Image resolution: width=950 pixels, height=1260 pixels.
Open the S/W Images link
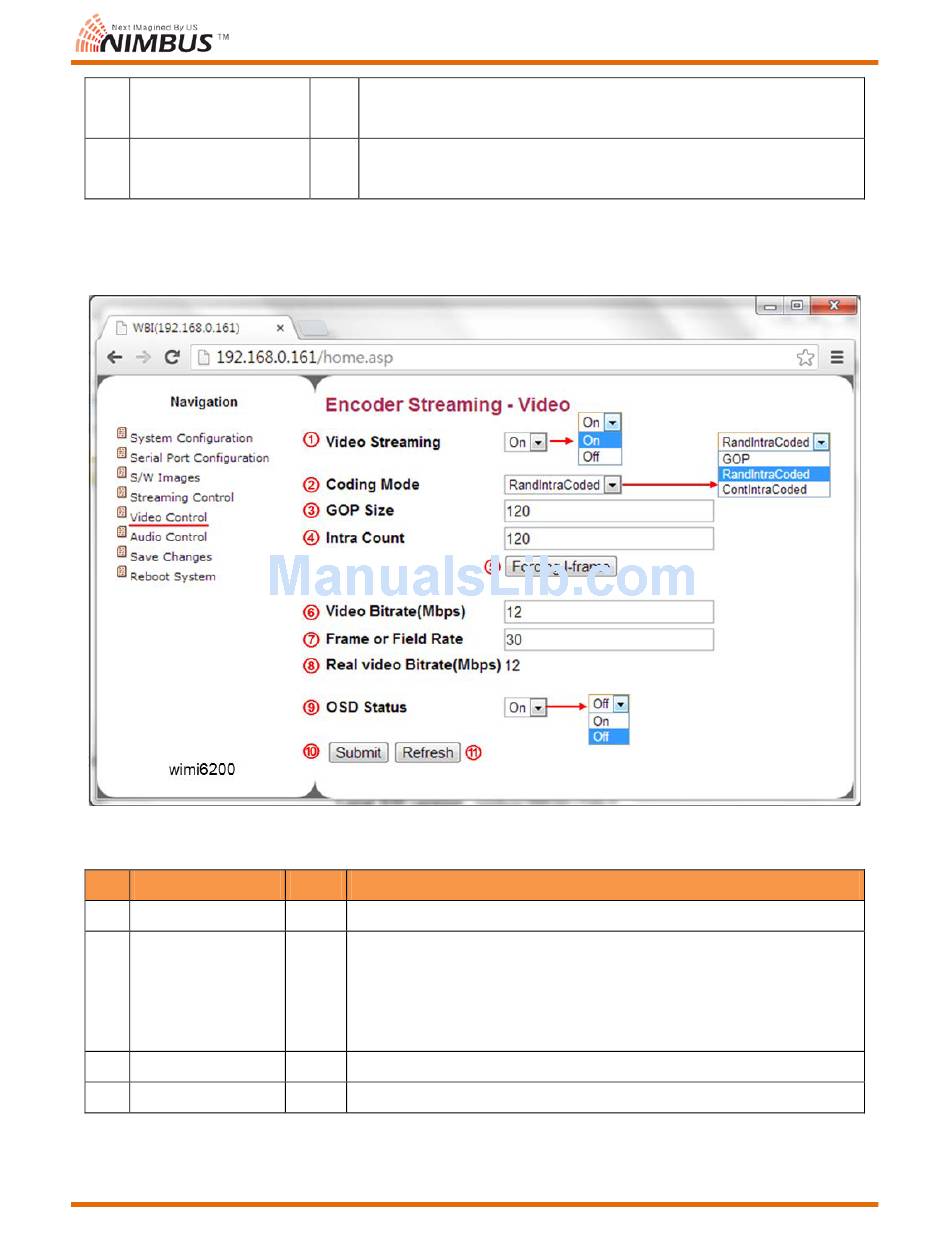tap(165, 477)
